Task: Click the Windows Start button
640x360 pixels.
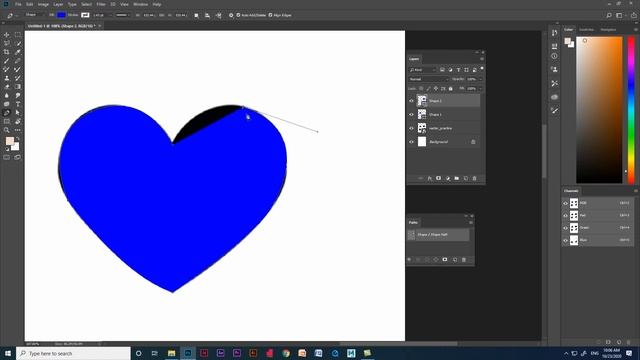Action: click(x=7, y=353)
